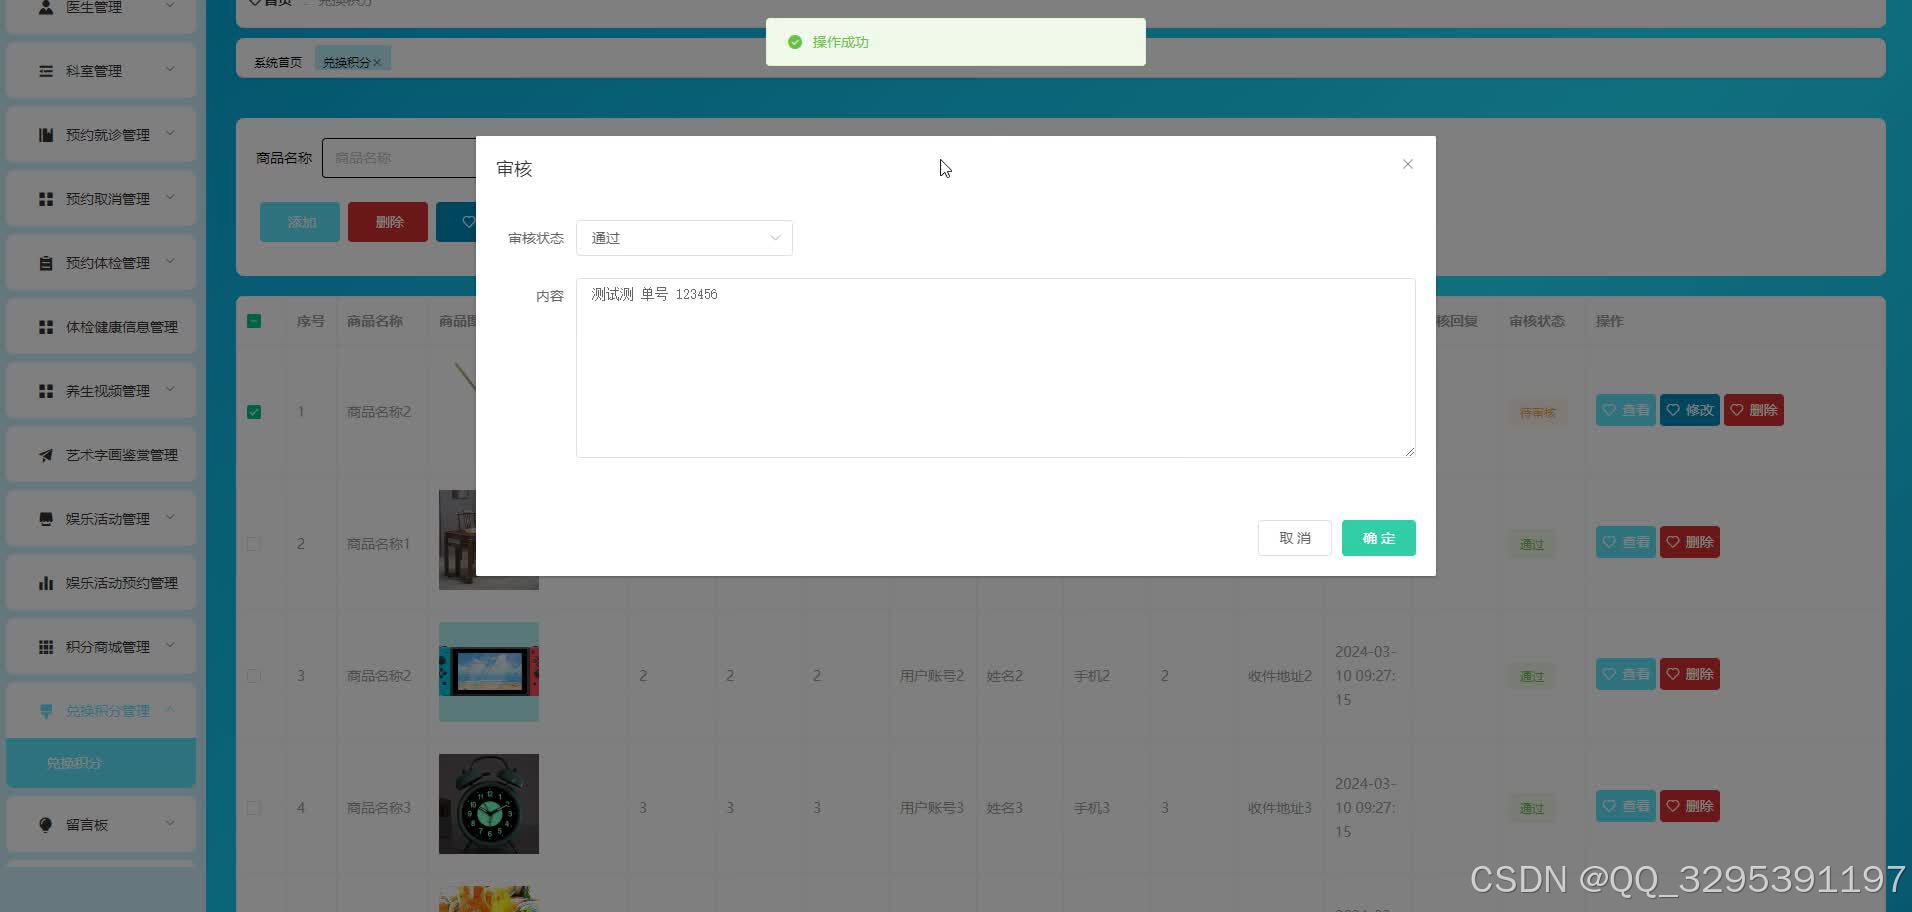1912x912 pixels.
Task: Click the 预约就诊管理 sidebar icon
Action: point(46,135)
